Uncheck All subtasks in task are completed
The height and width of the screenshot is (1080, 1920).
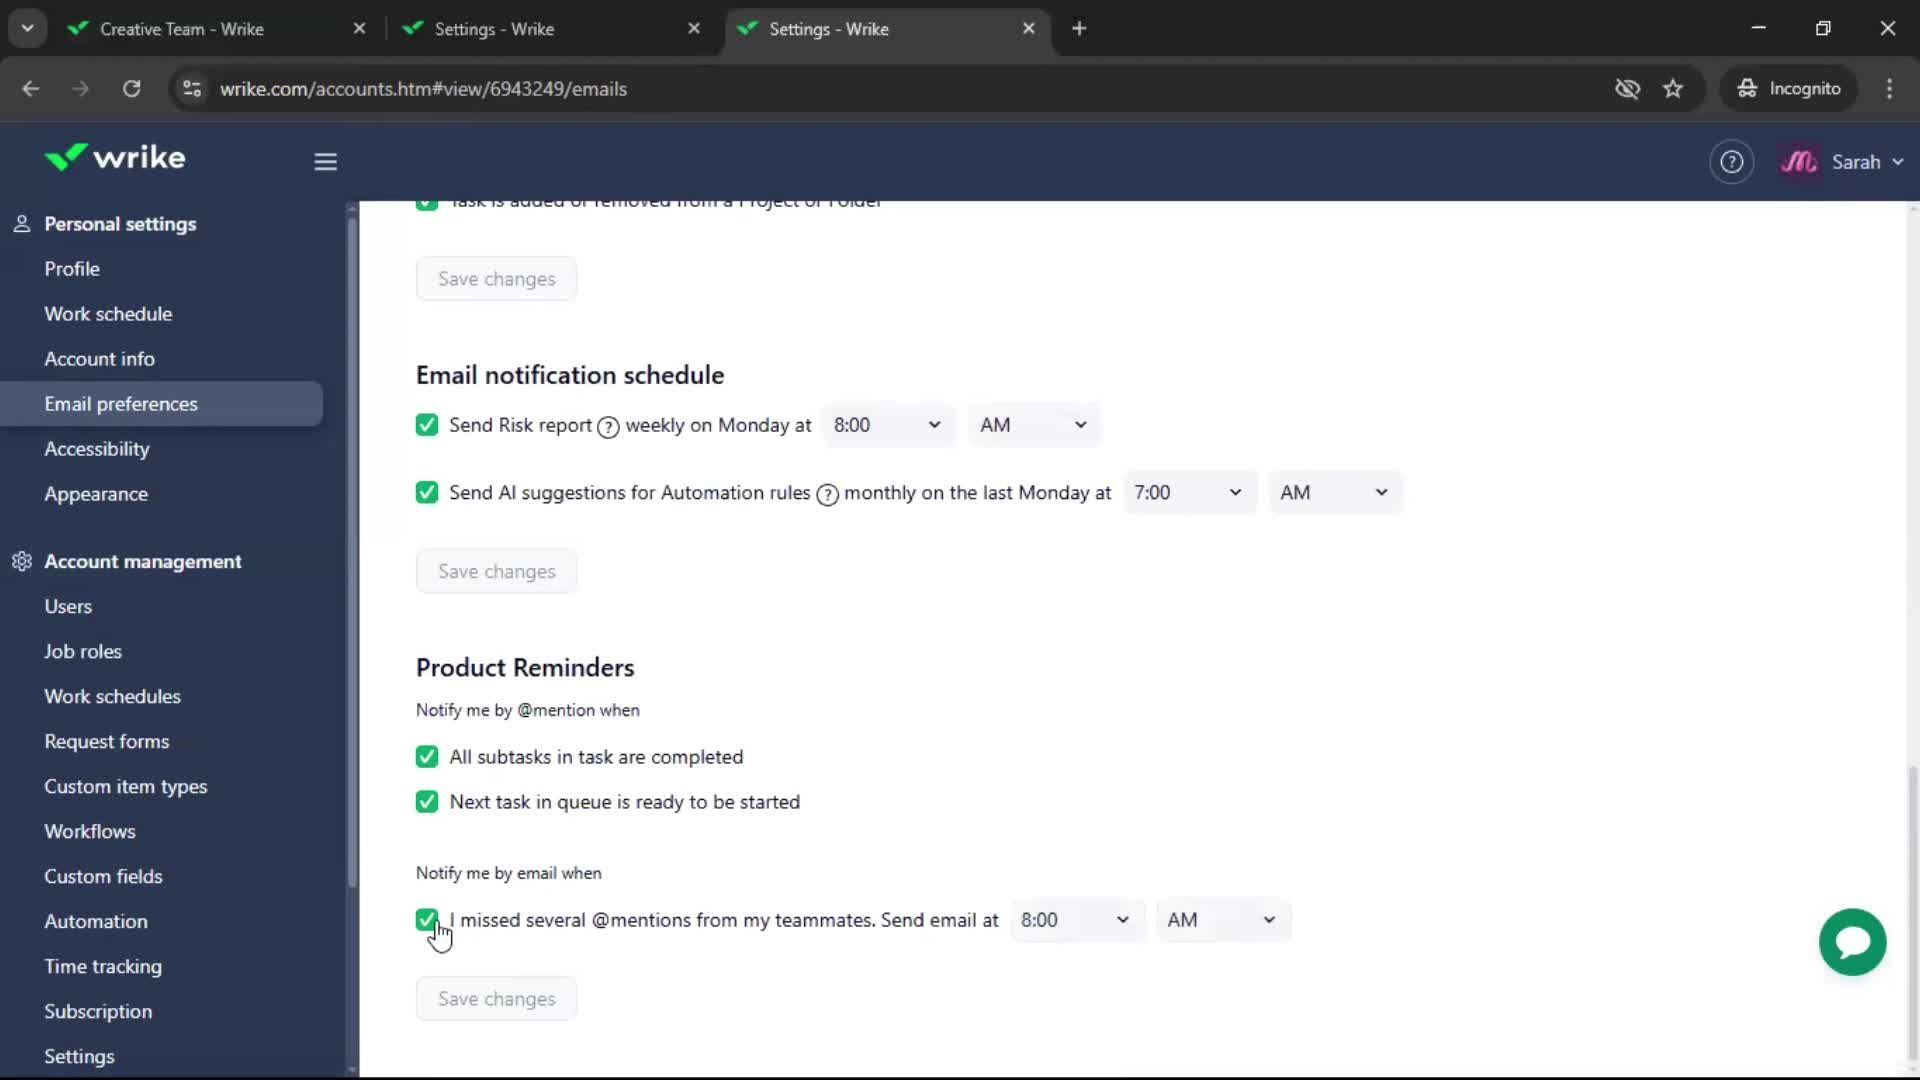coord(427,757)
